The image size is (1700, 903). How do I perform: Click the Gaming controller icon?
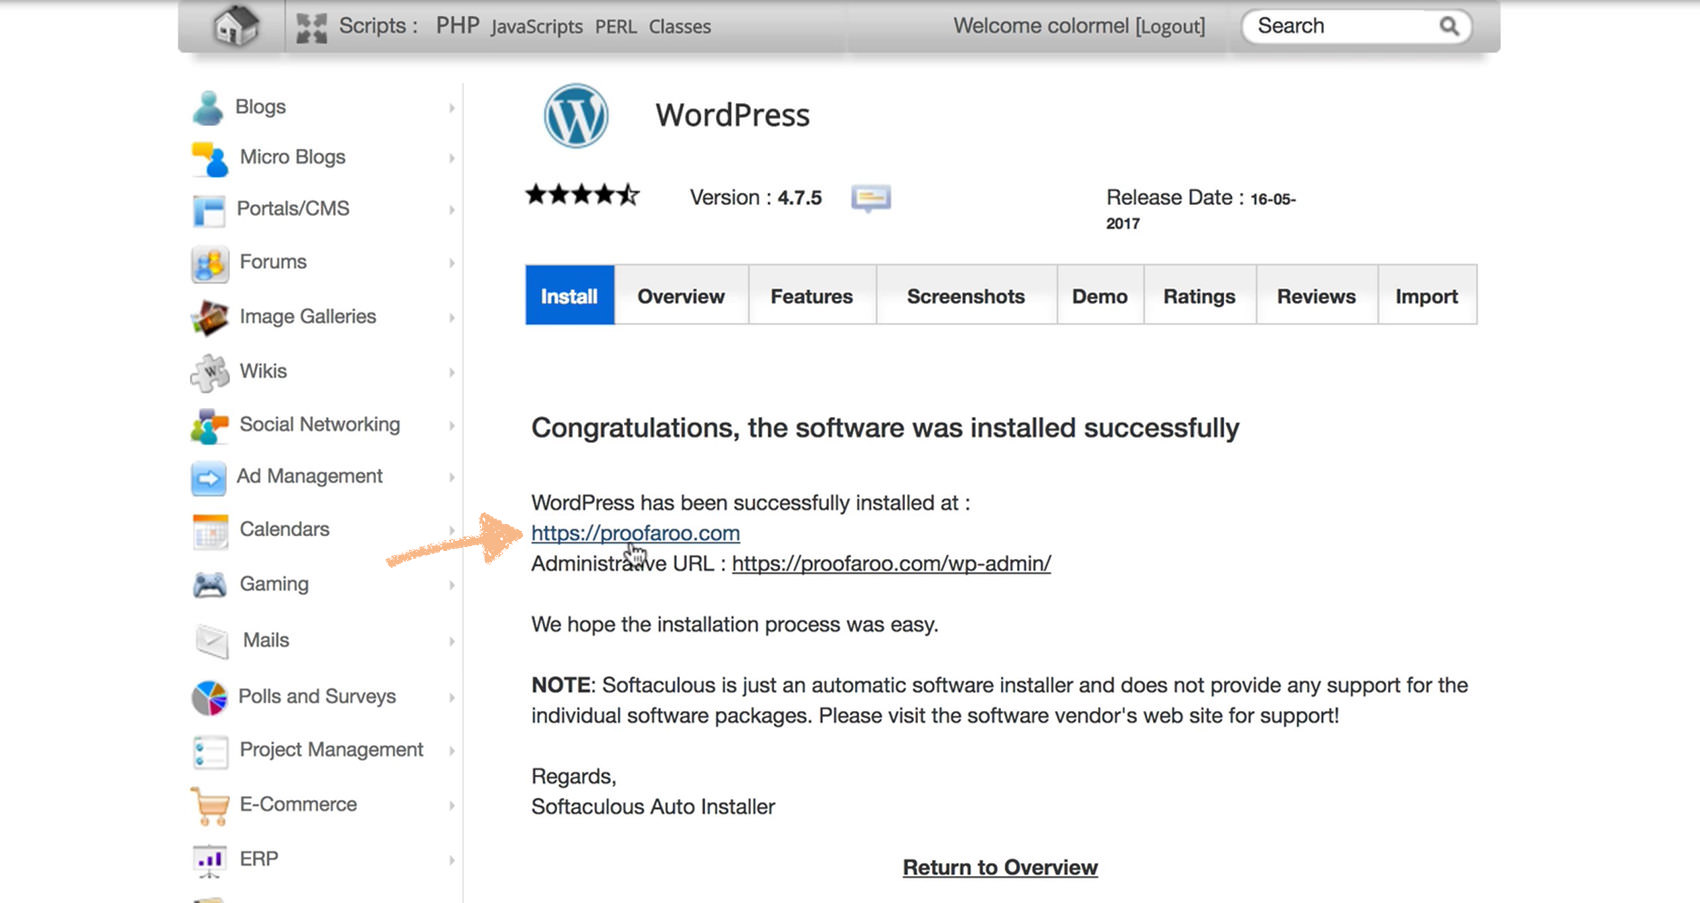coord(210,585)
